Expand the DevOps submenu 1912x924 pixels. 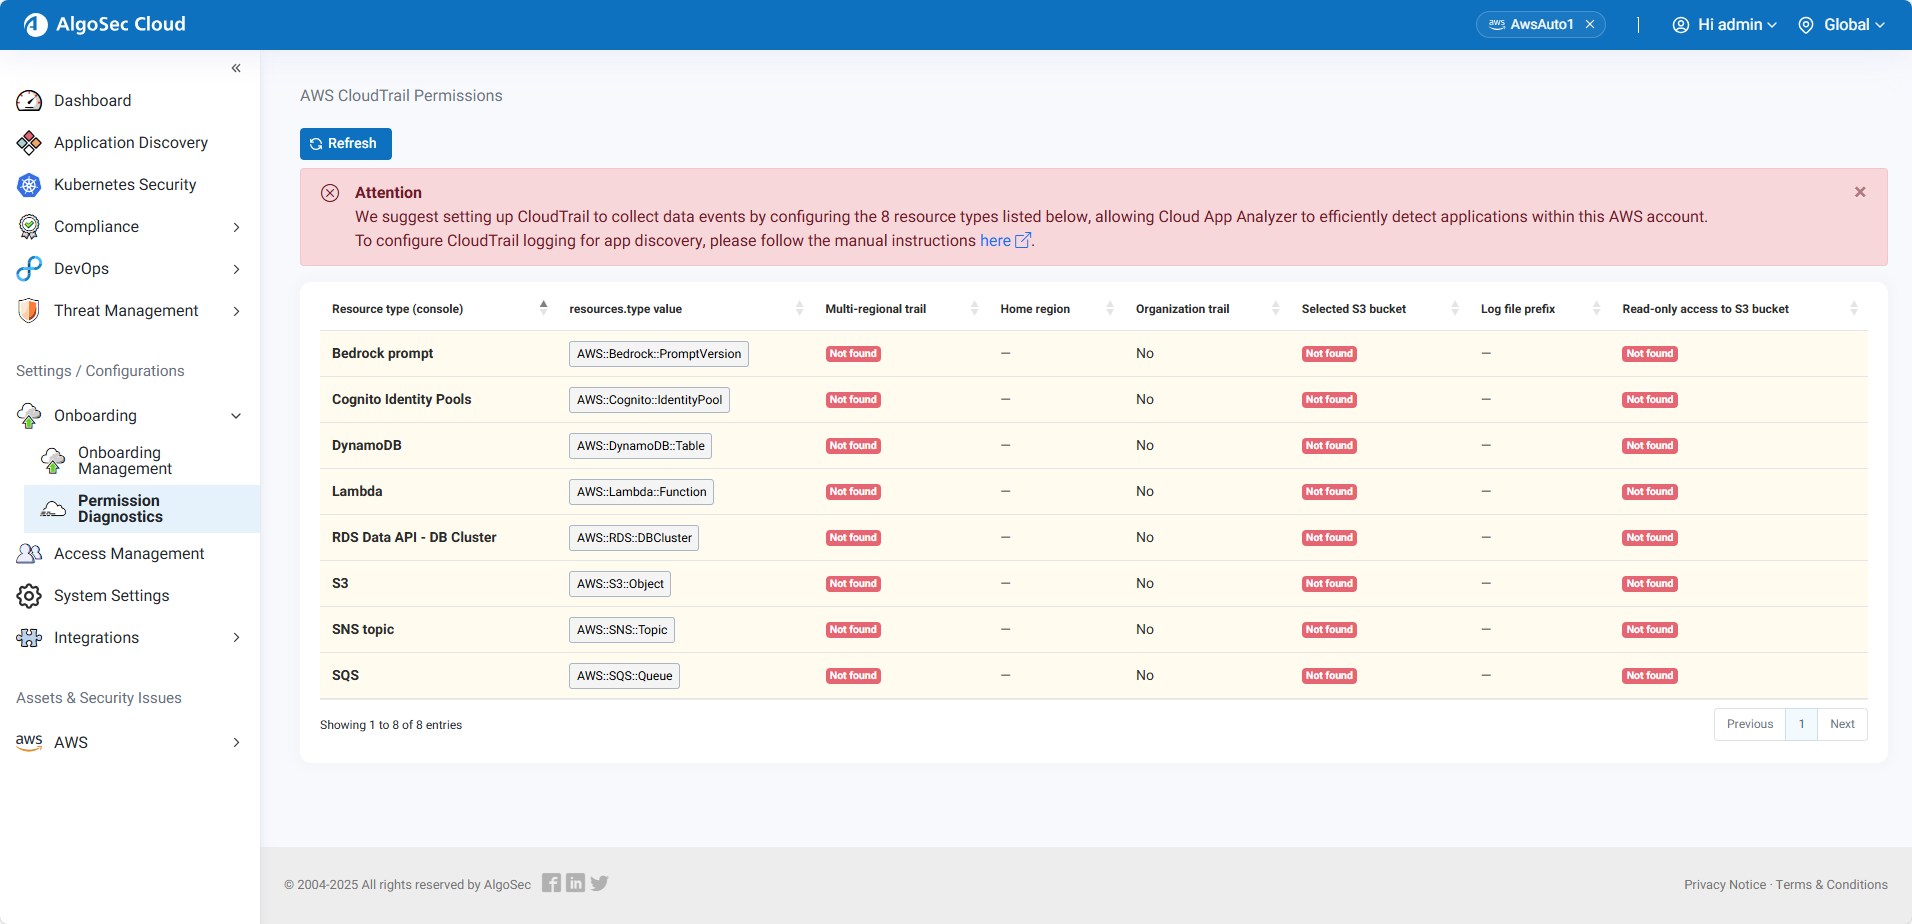coord(236,269)
